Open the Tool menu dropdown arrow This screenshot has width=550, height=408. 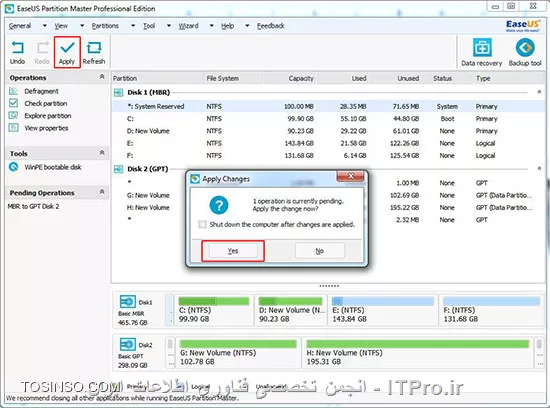(169, 26)
